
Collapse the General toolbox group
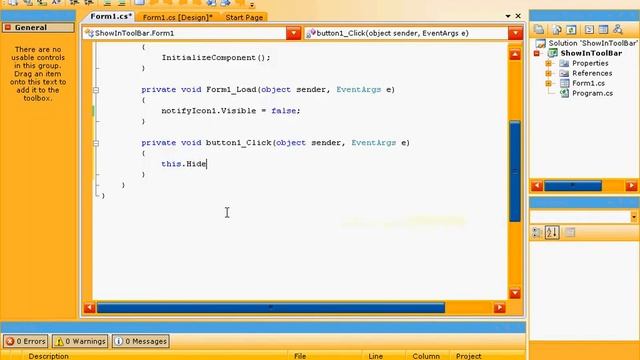[8, 27]
